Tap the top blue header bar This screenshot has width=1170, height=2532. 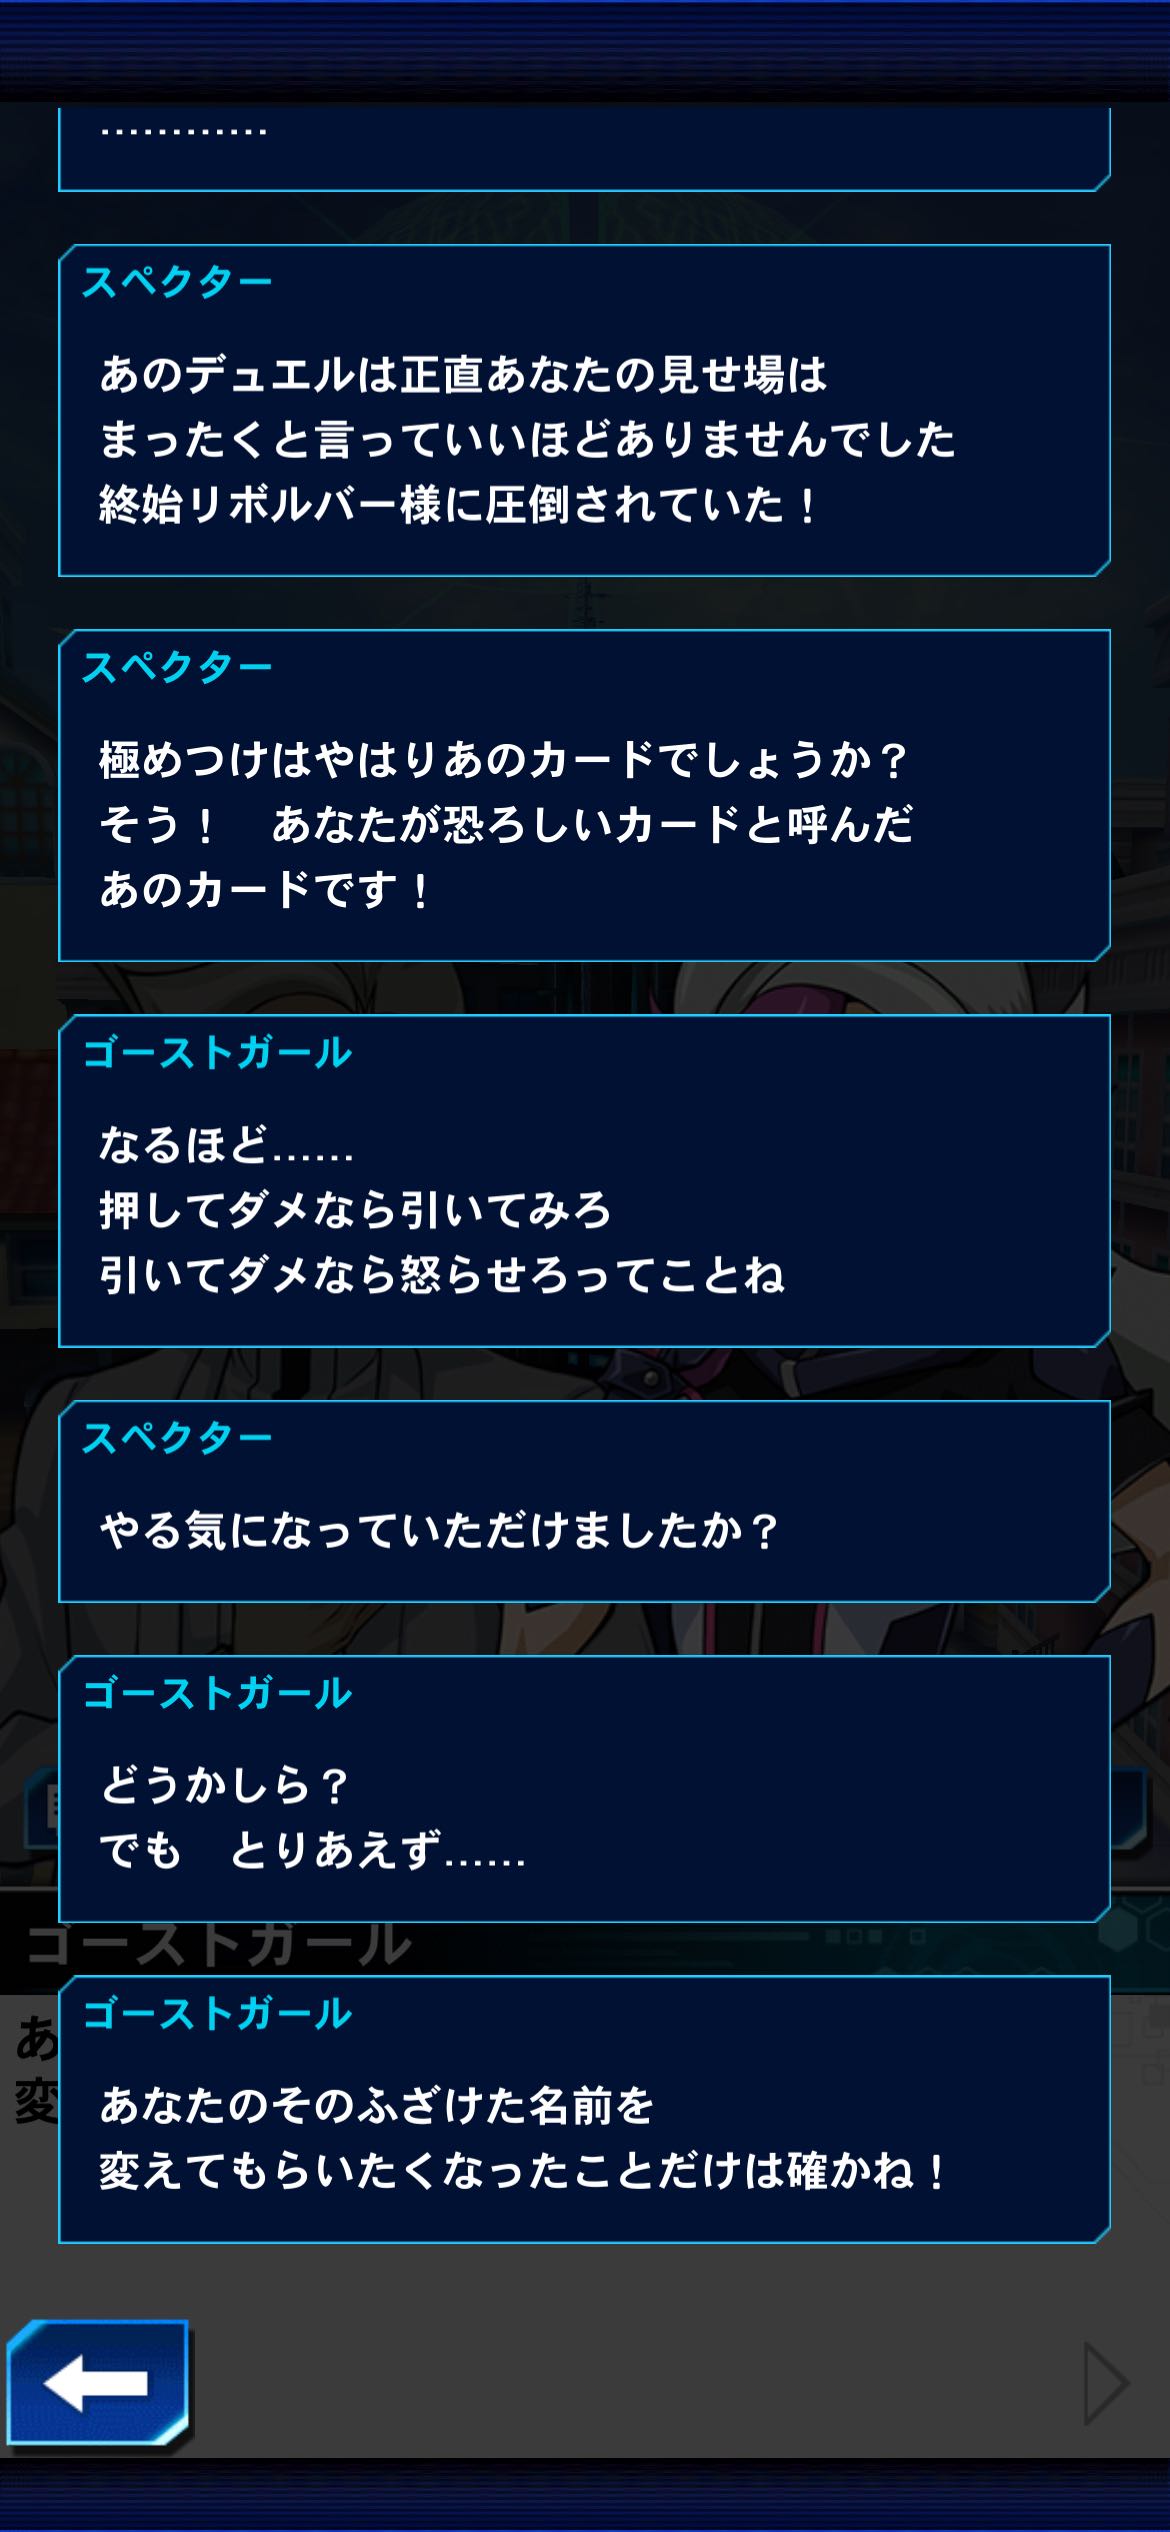pyautogui.click(x=585, y=50)
